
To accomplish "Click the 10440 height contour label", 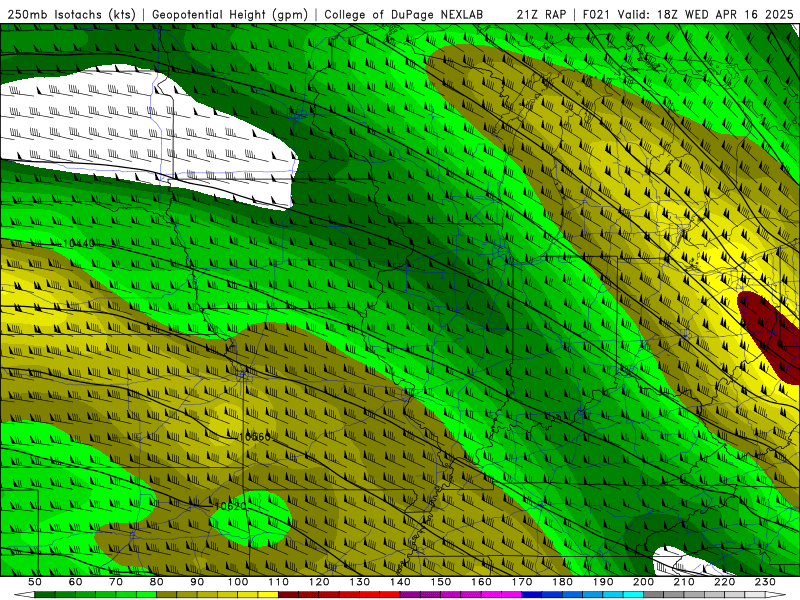I will [79, 244].
